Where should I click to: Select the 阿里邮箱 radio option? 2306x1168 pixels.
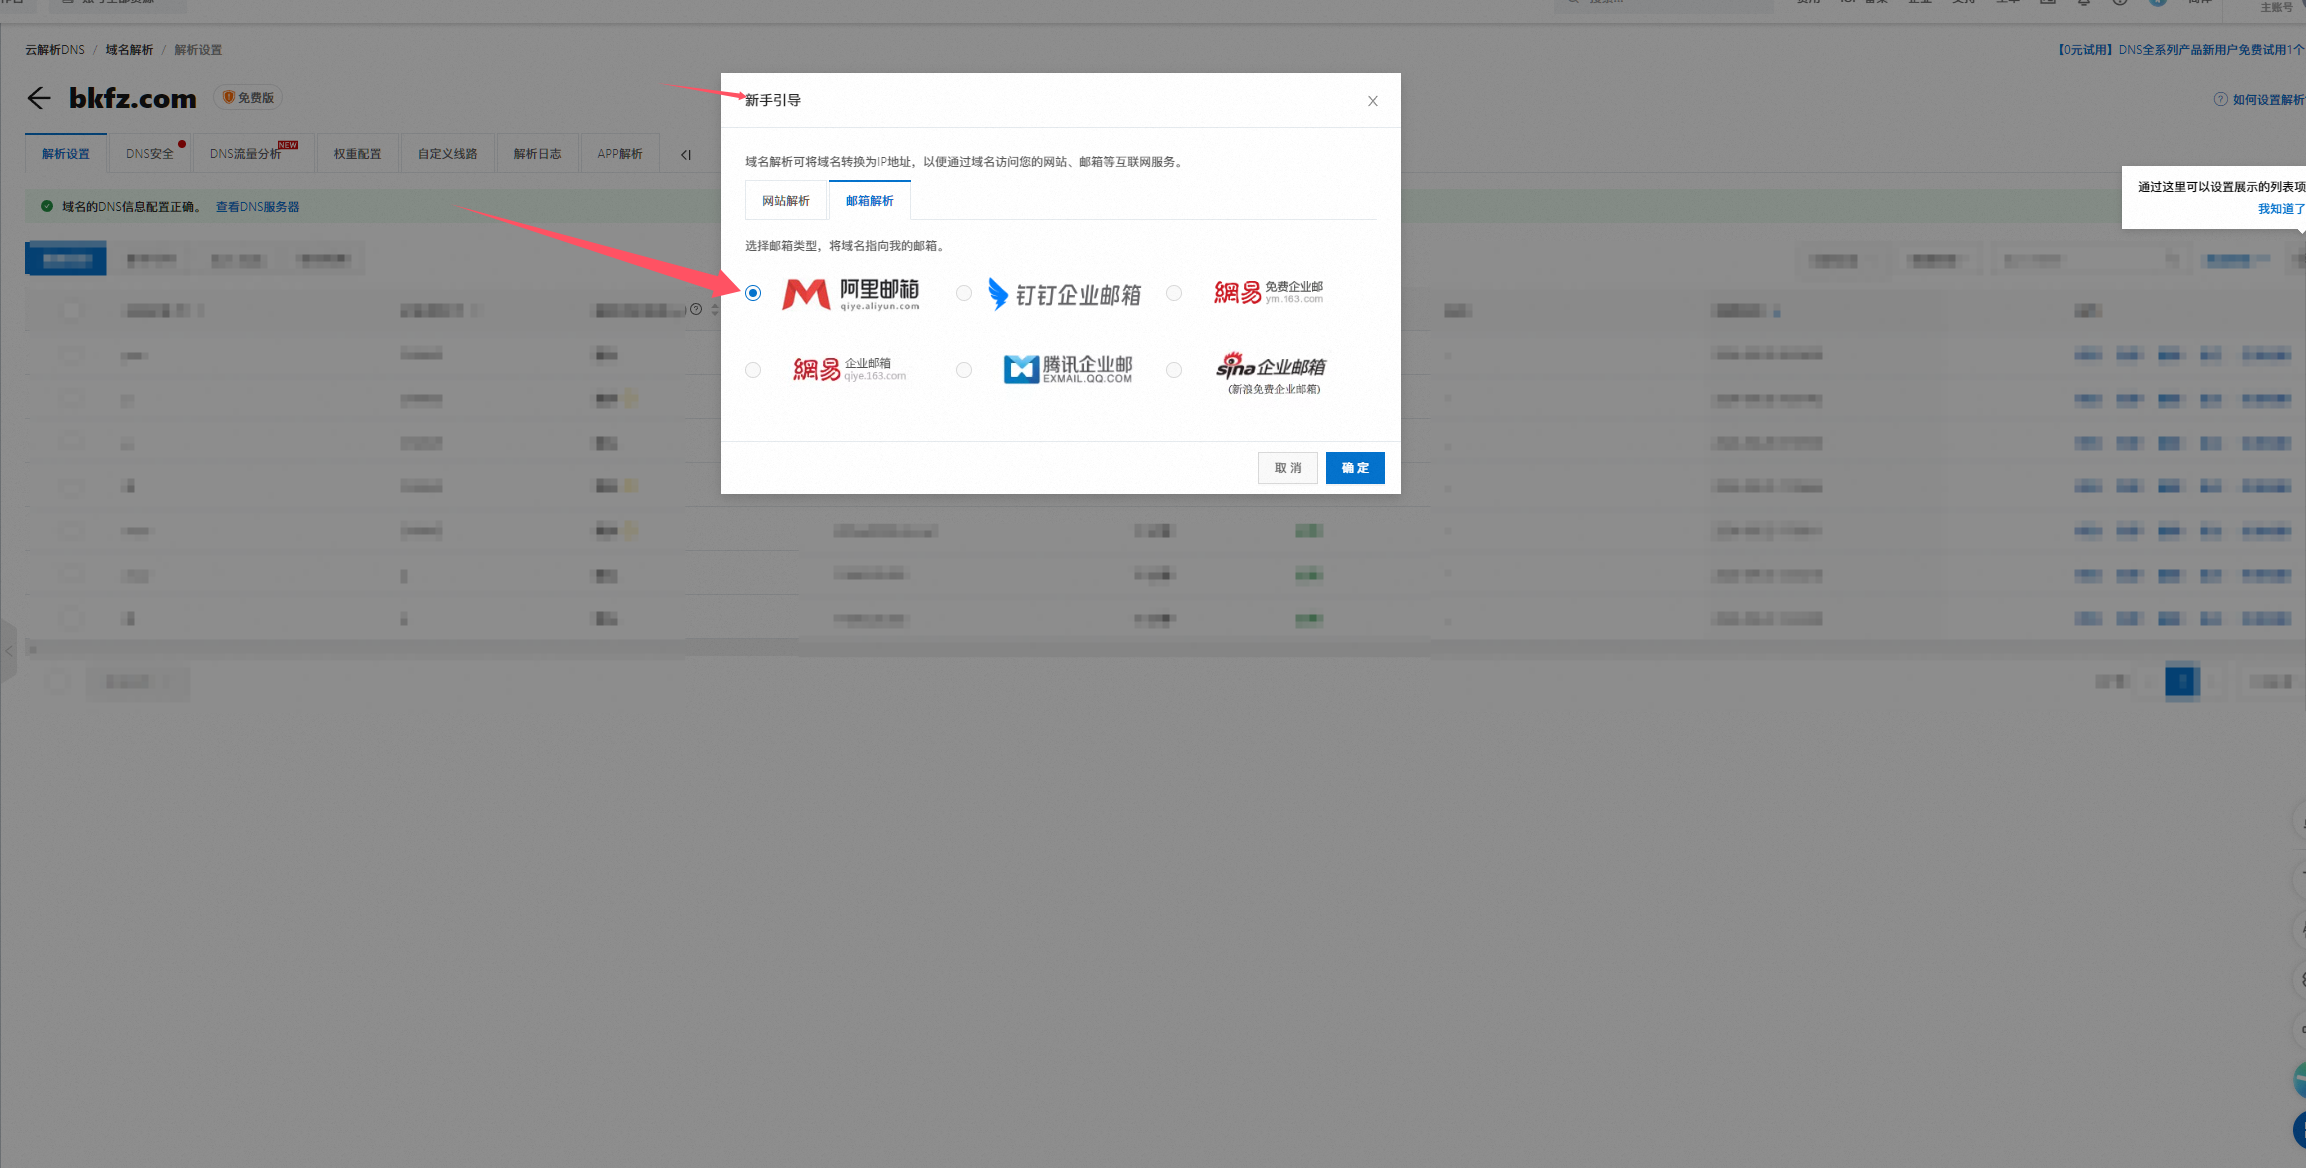pos(753,293)
